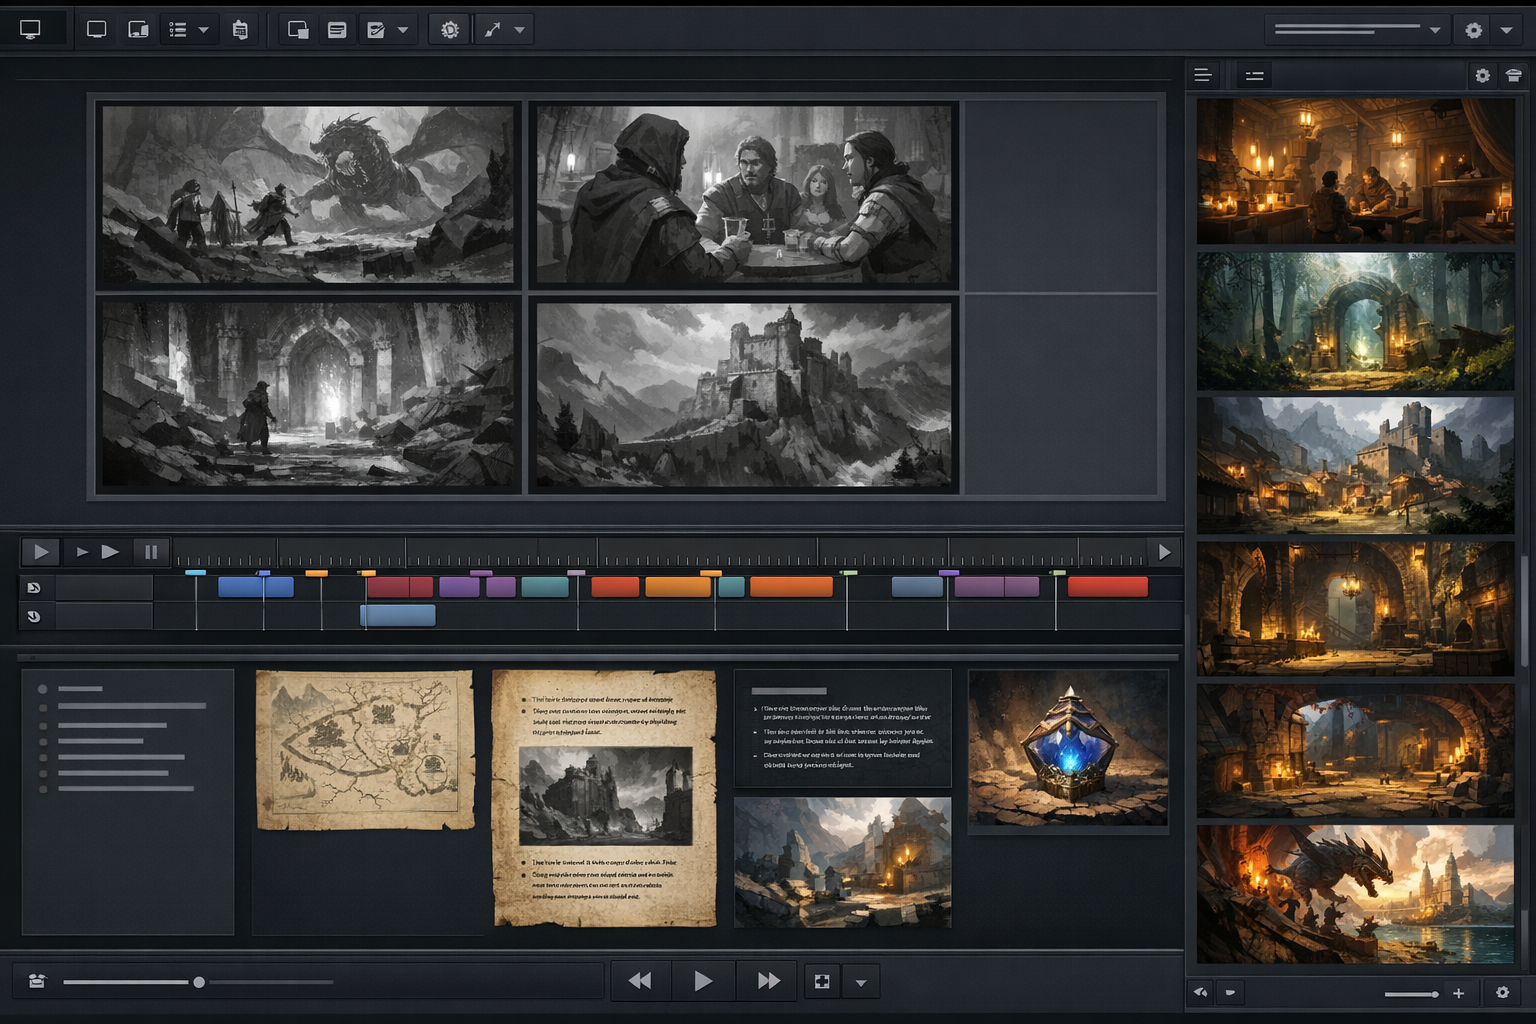Toggle the second timeline track's header icon
Viewport: 1536px width, 1024px height.
[x=35, y=616]
